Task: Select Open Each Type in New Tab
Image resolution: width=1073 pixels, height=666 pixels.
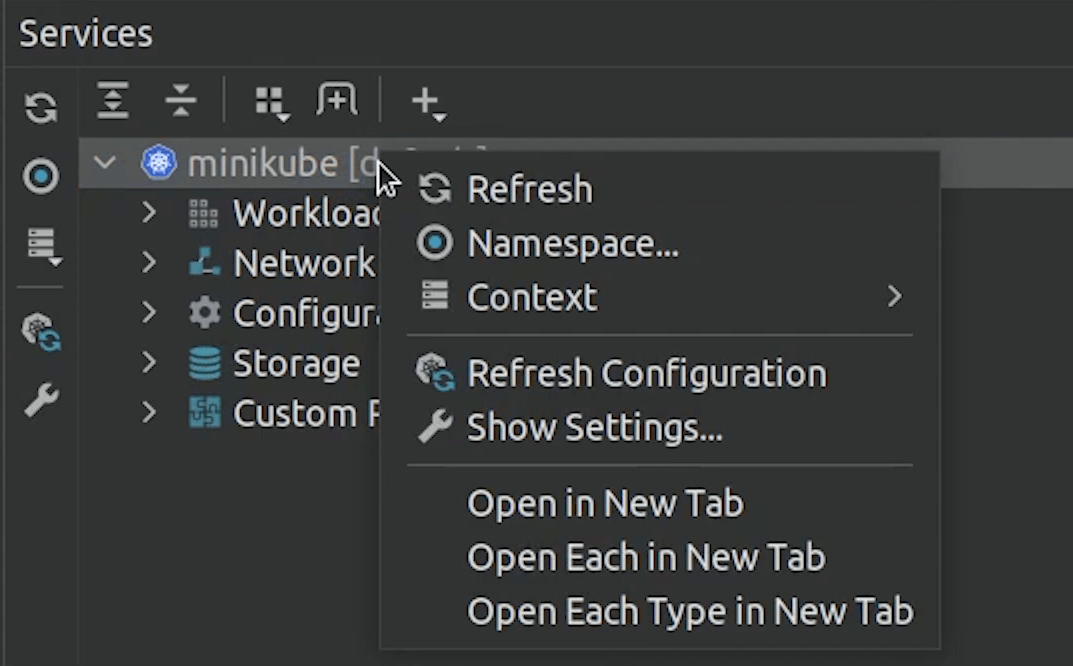Action: pyautogui.click(x=689, y=611)
